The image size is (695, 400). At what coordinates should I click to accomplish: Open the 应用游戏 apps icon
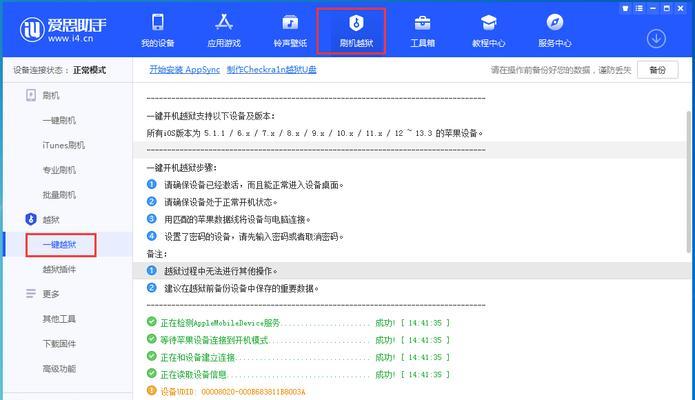[x=224, y=22]
